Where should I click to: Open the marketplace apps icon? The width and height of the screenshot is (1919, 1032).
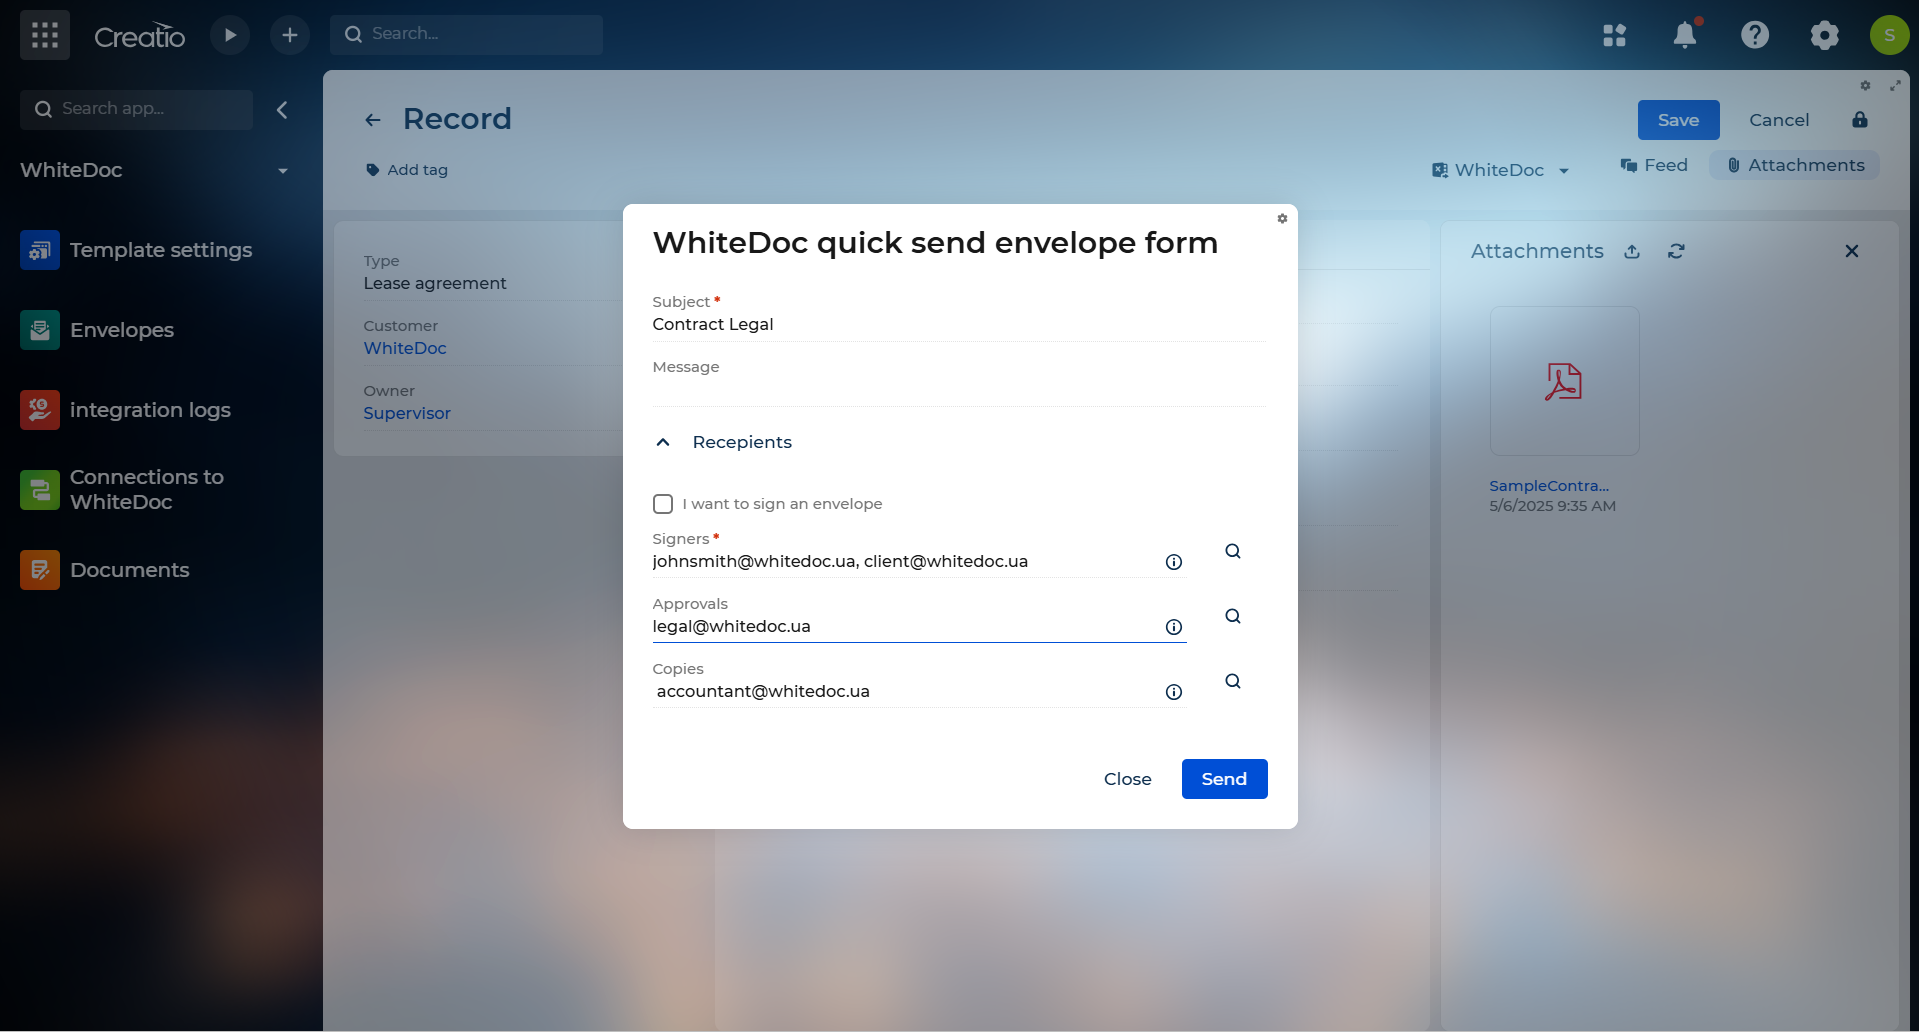[x=1614, y=36]
